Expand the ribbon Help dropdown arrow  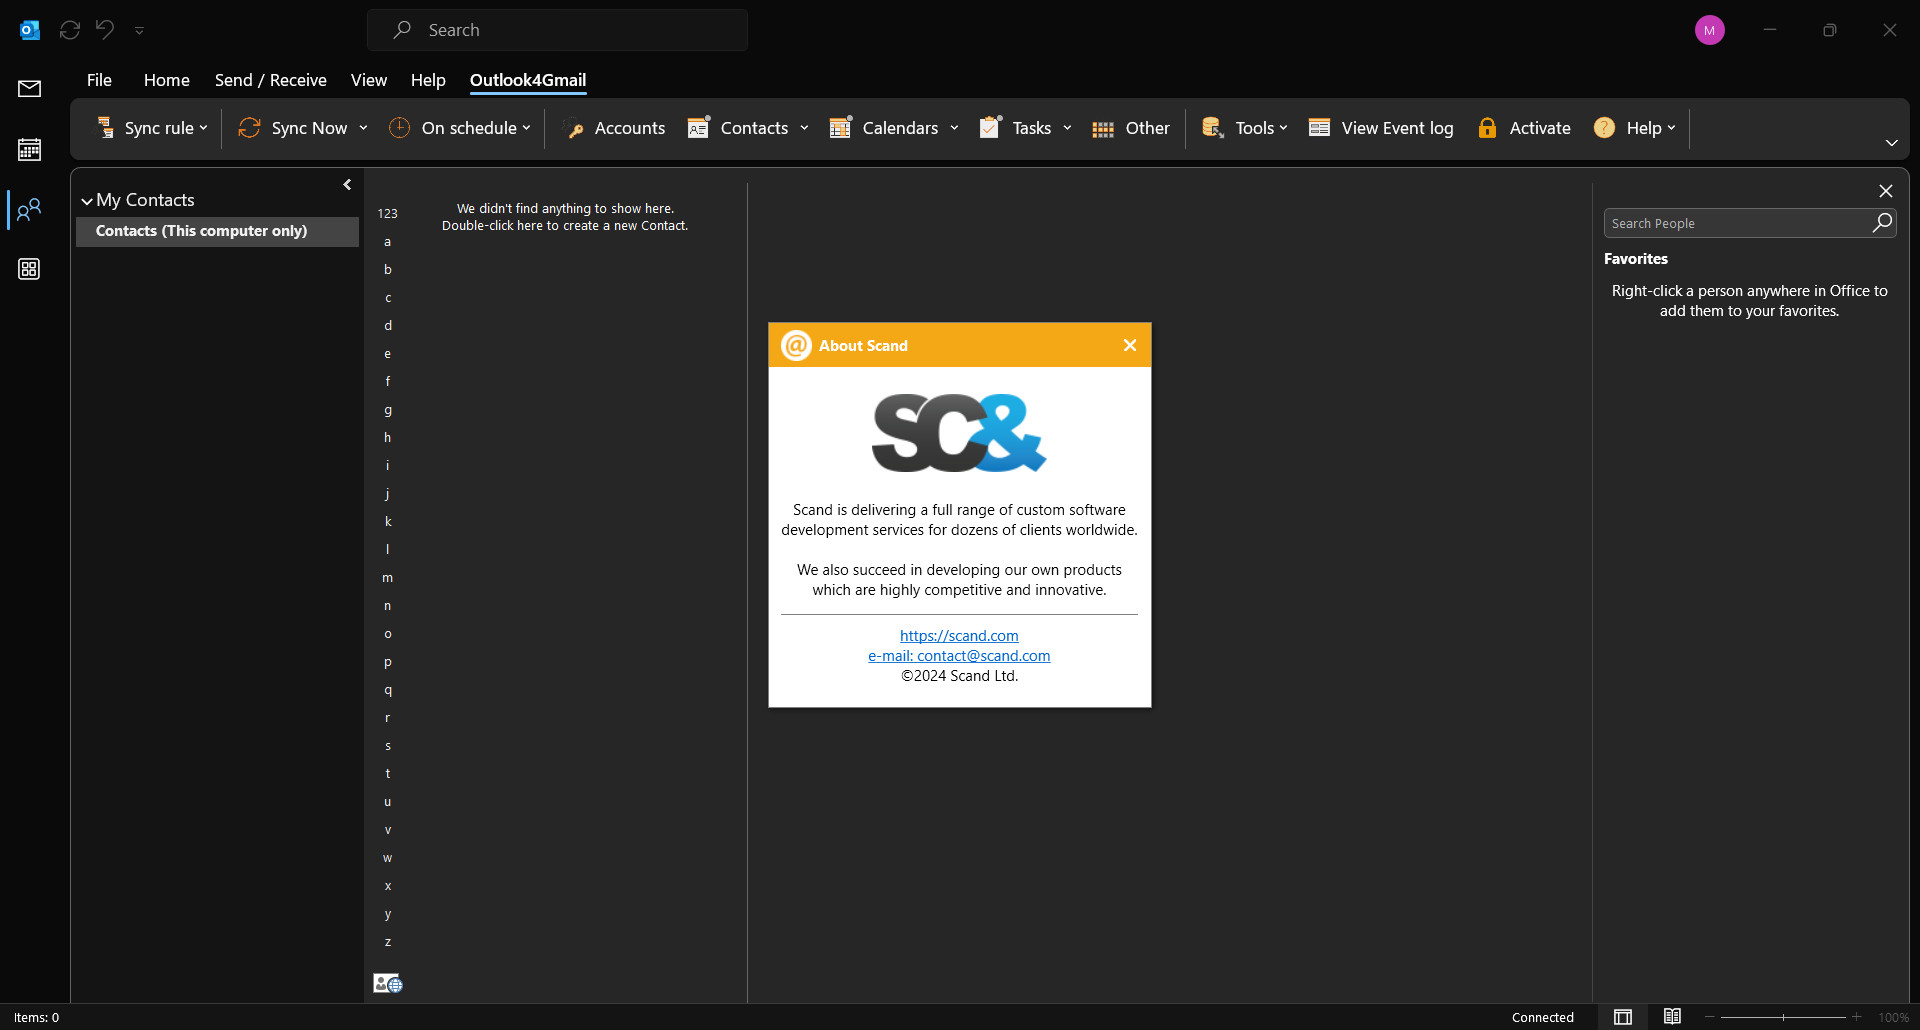tap(1671, 128)
